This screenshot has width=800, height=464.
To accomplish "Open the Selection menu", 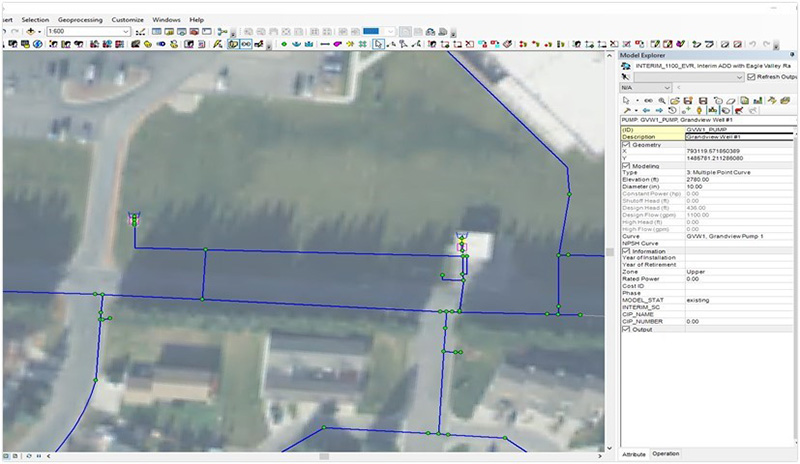I will (35, 19).
